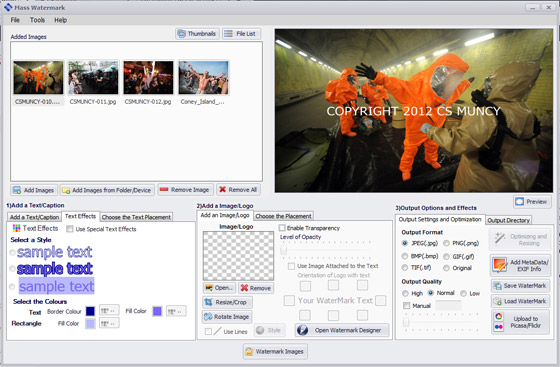
Task: Open the Help menu
Action: (x=60, y=20)
